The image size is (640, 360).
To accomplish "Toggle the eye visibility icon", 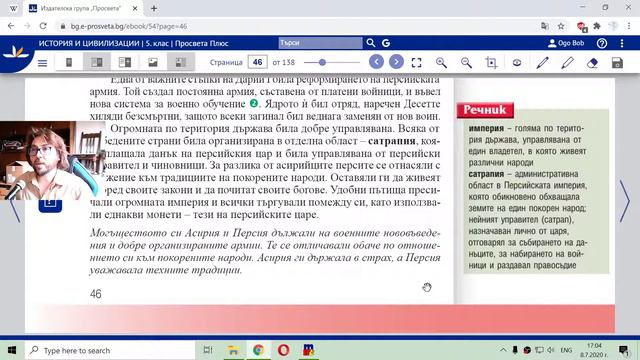I will [x=517, y=62].
